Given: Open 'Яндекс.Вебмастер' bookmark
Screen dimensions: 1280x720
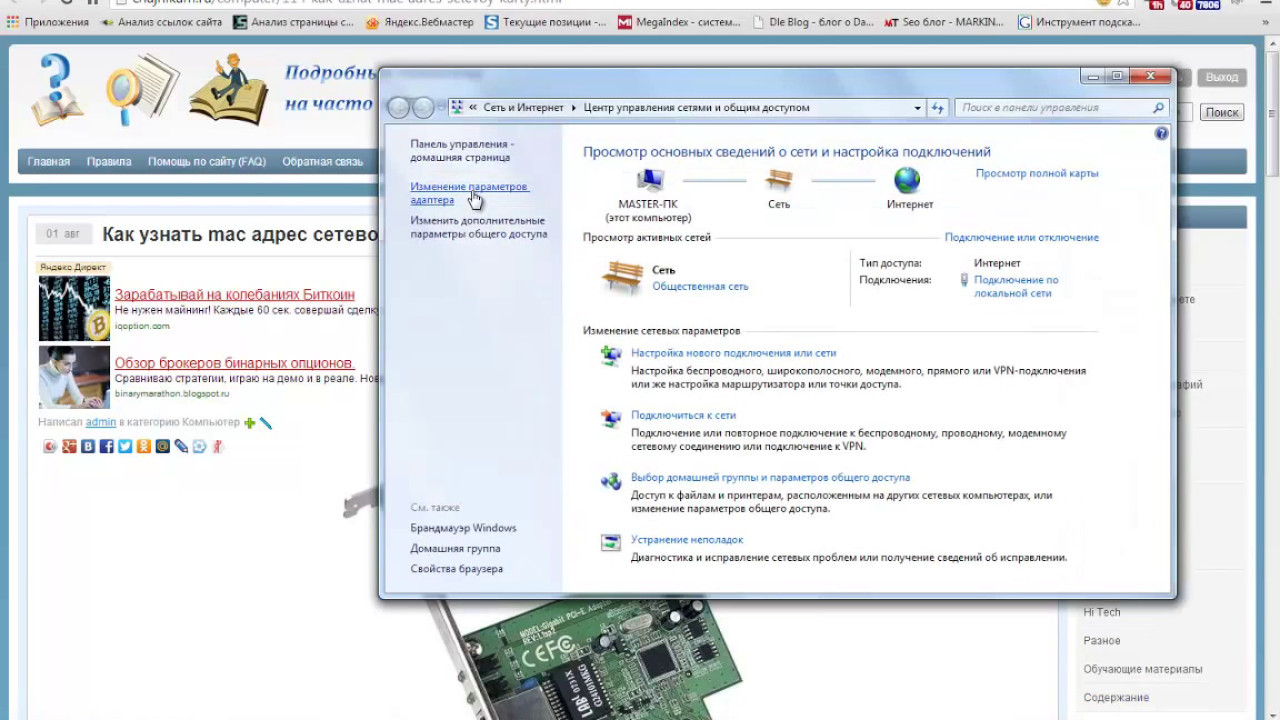Looking at the screenshot, I should (420, 22).
